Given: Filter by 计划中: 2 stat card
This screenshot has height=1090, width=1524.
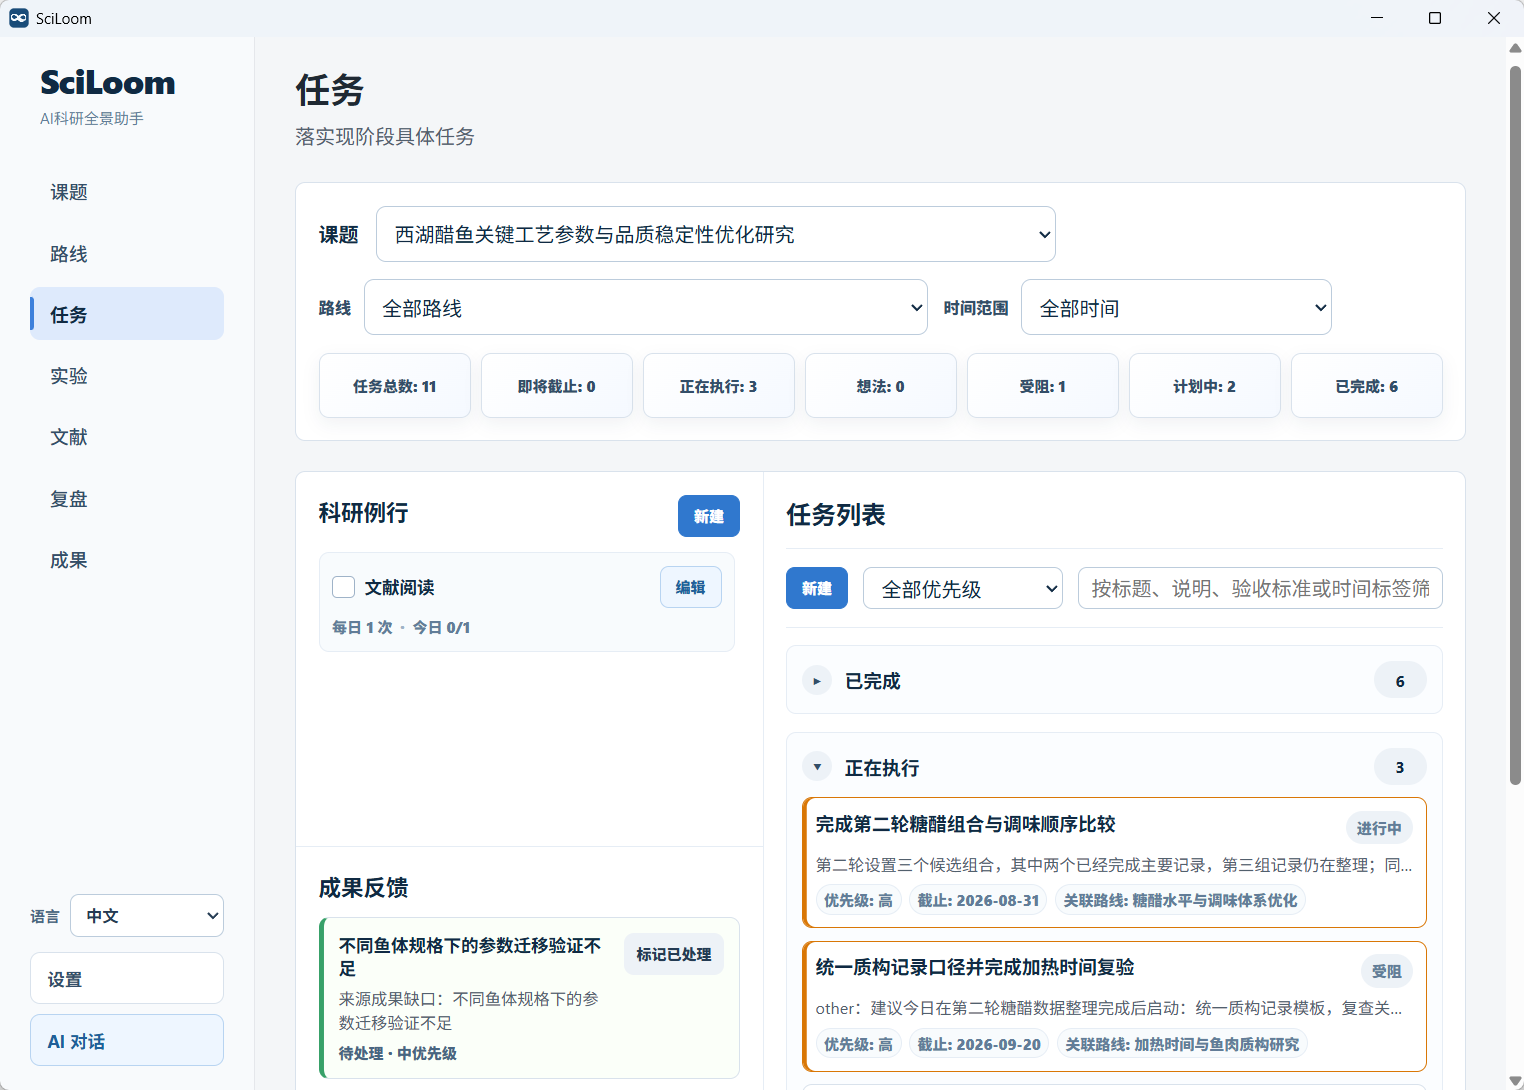Looking at the screenshot, I should click(x=1205, y=385).
